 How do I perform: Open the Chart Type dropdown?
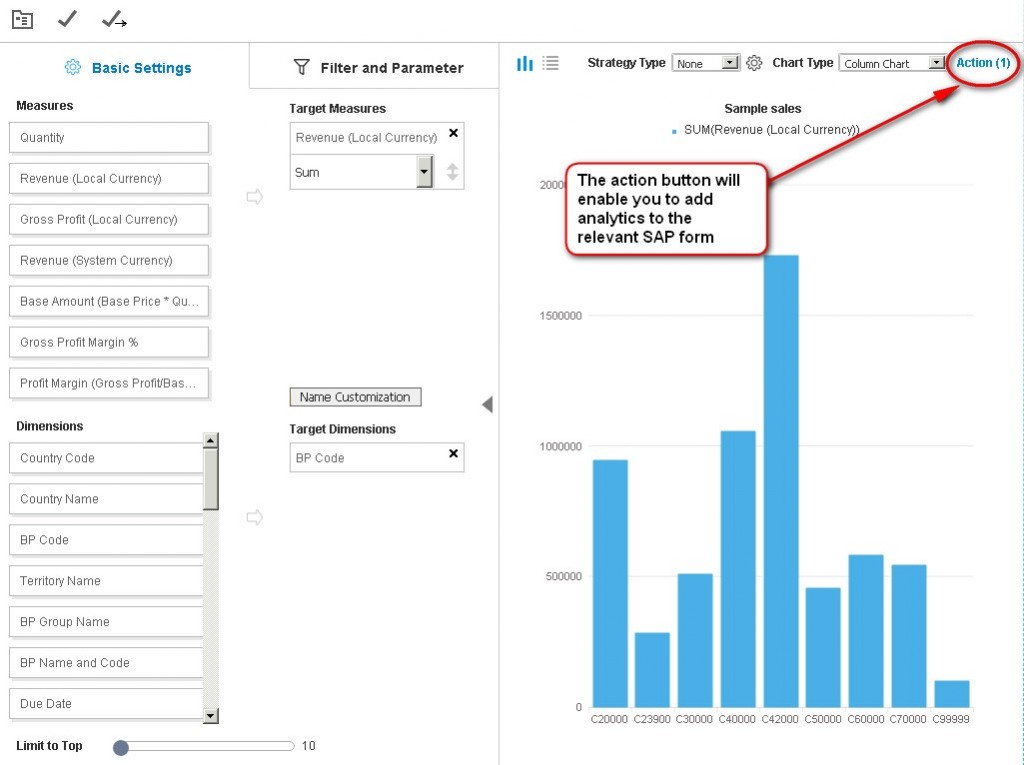pyautogui.click(x=935, y=63)
